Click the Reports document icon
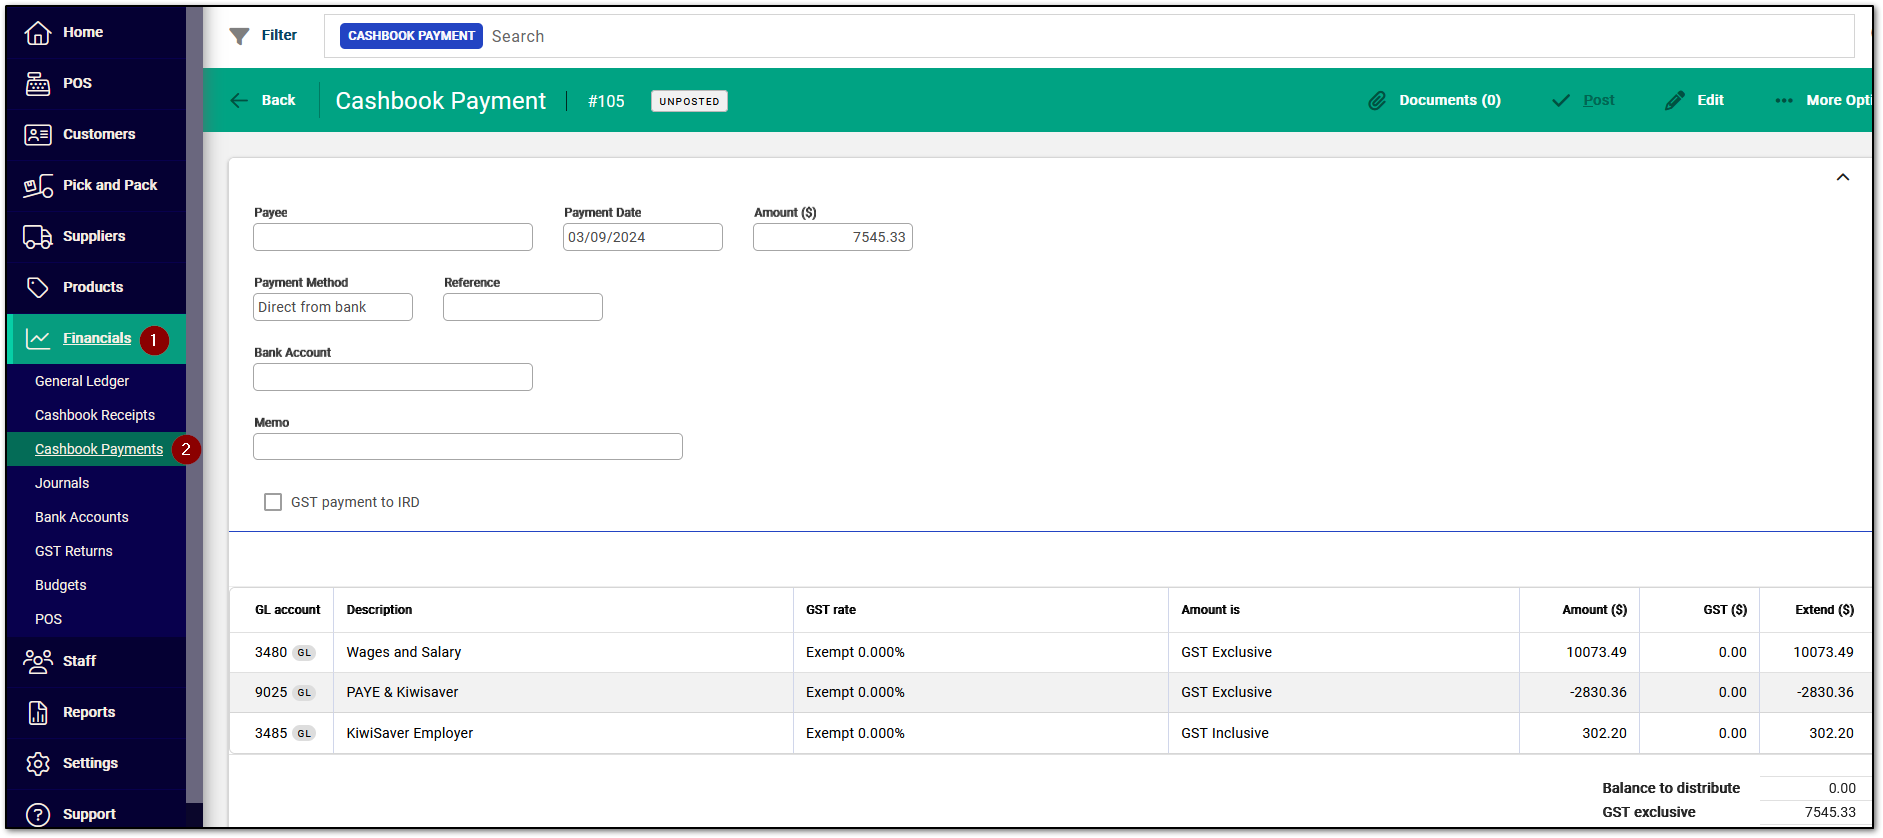Image resolution: width=1883 pixels, height=838 pixels. click(38, 712)
